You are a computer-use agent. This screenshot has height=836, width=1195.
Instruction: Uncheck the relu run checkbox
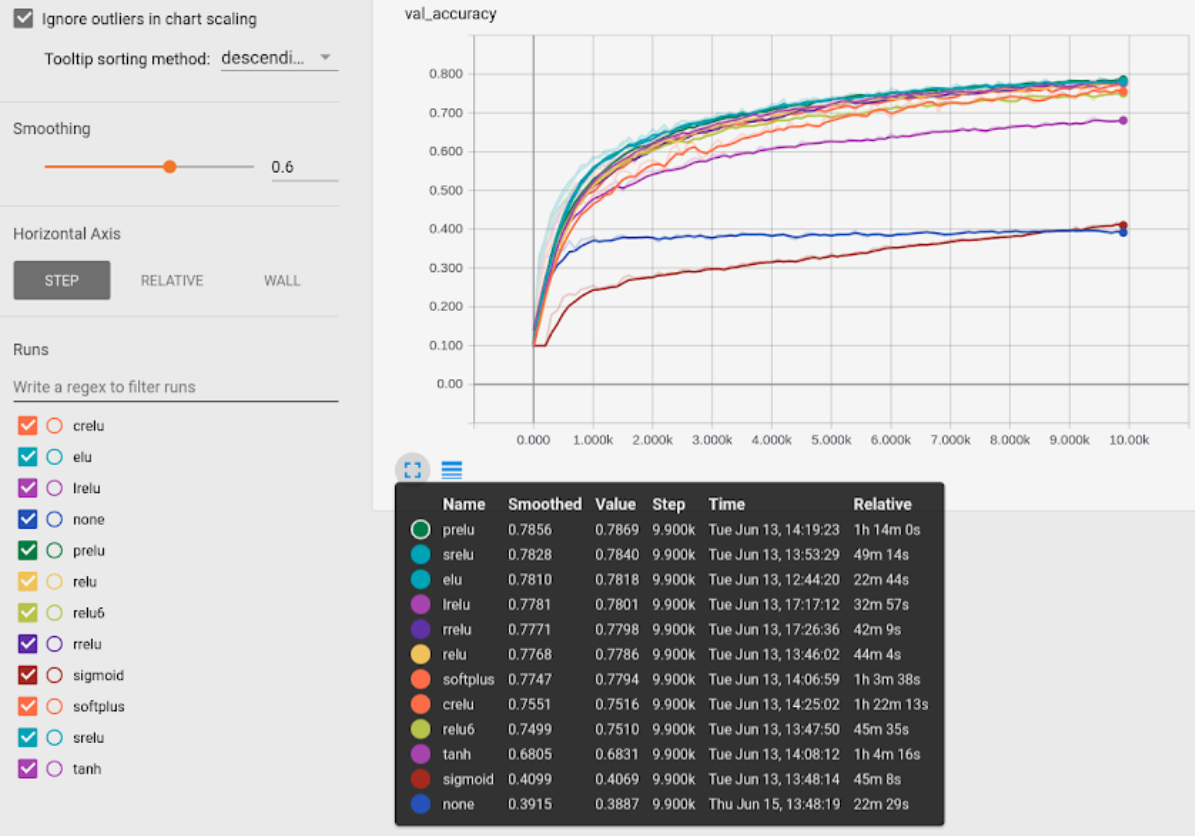[27, 581]
